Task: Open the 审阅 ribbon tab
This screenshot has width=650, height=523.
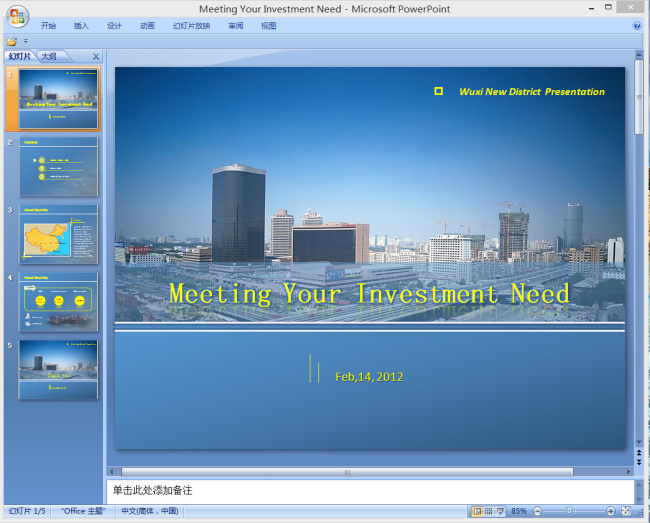Action: point(235,26)
